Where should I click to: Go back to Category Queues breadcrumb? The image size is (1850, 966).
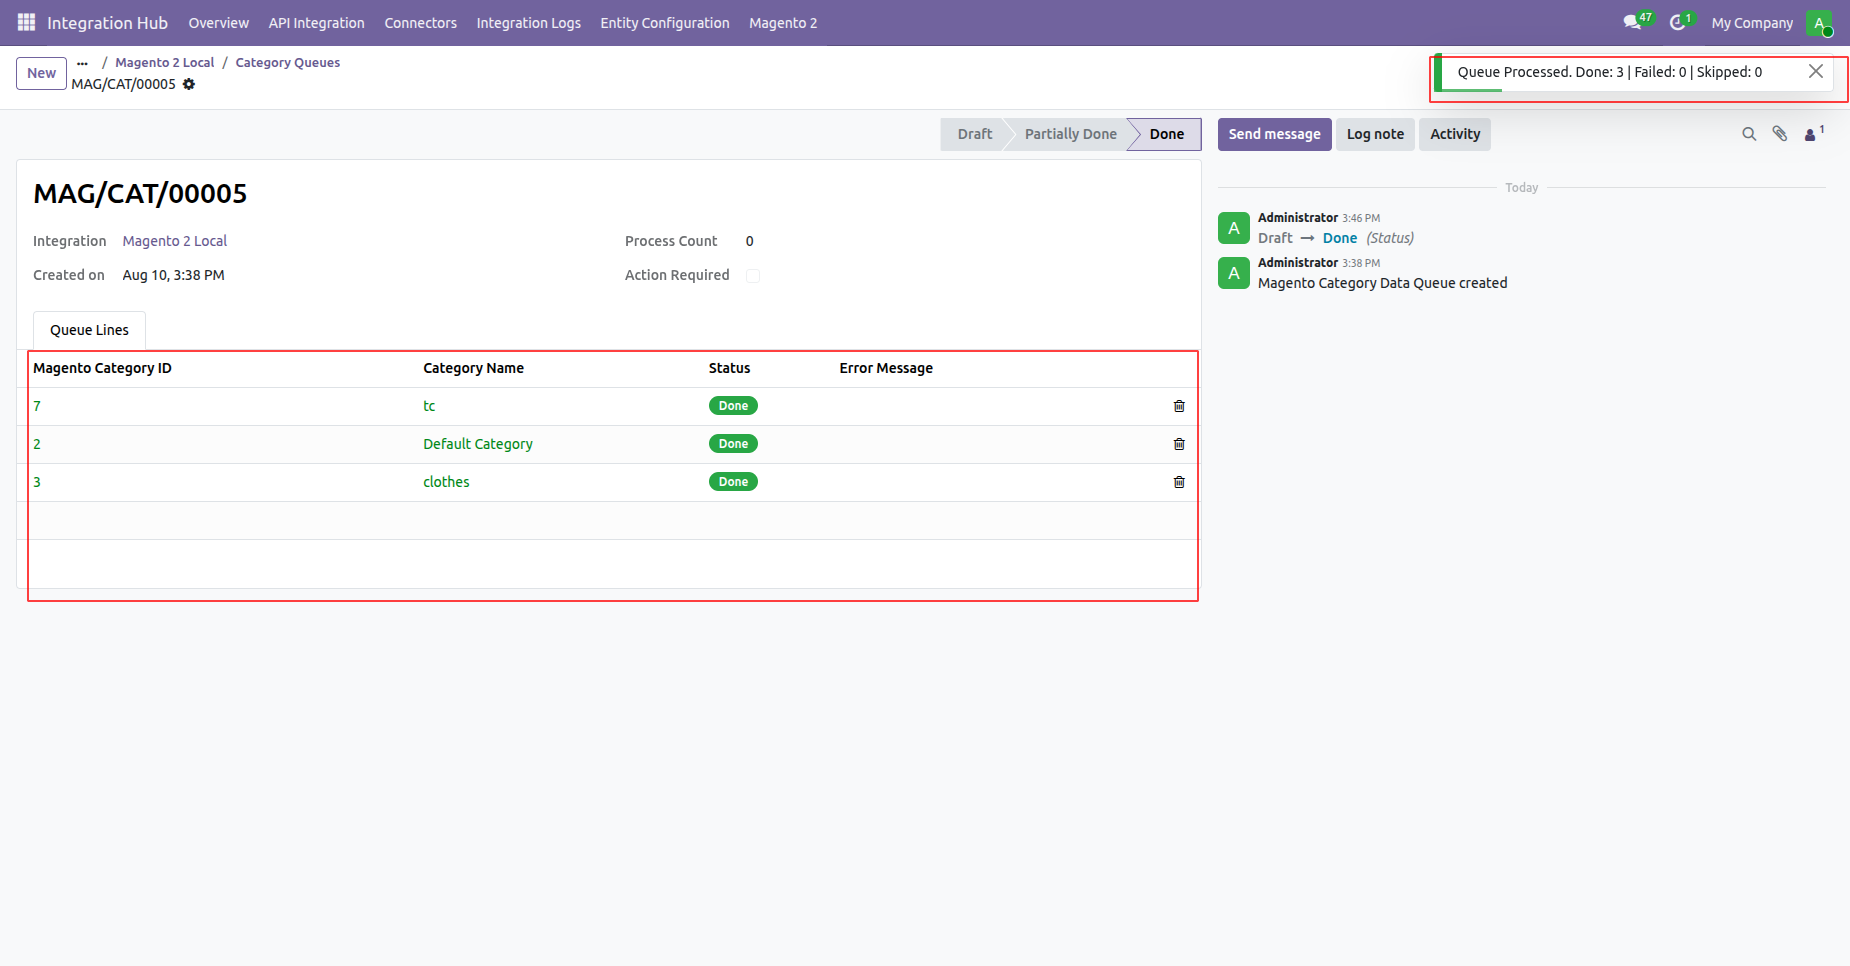pos(287,62)
